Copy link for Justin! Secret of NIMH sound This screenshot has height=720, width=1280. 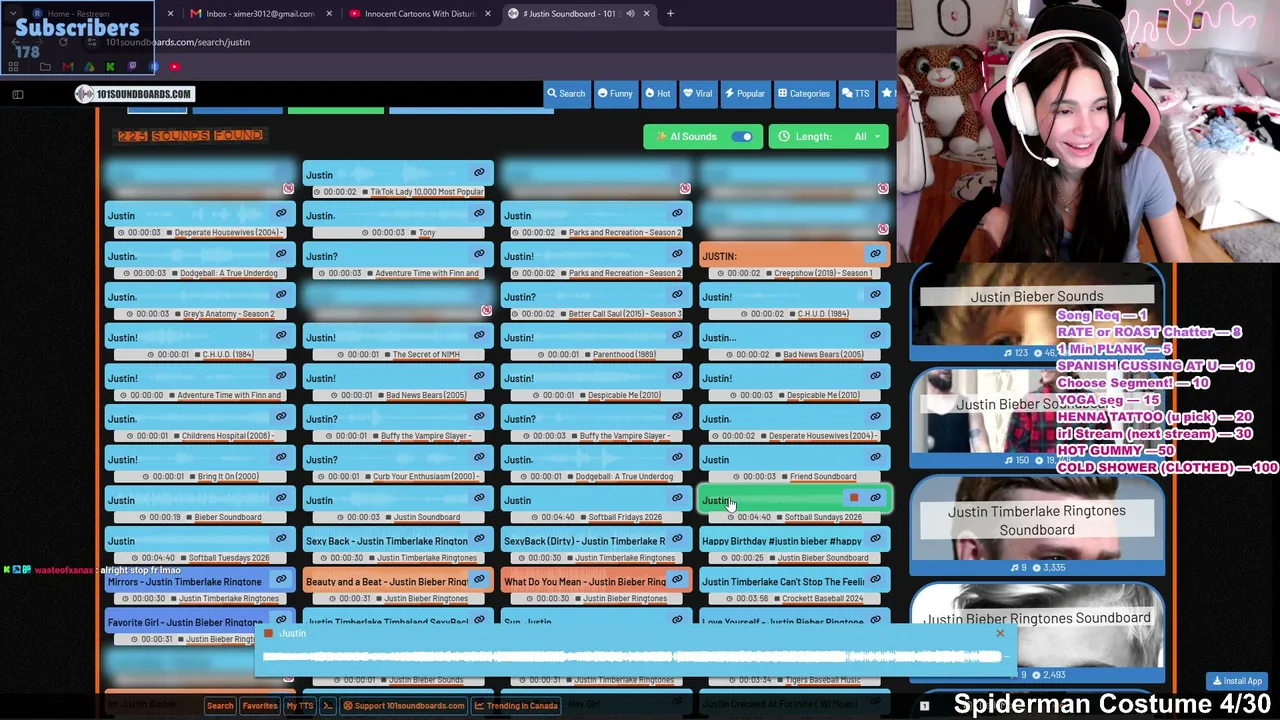point(479,335)
